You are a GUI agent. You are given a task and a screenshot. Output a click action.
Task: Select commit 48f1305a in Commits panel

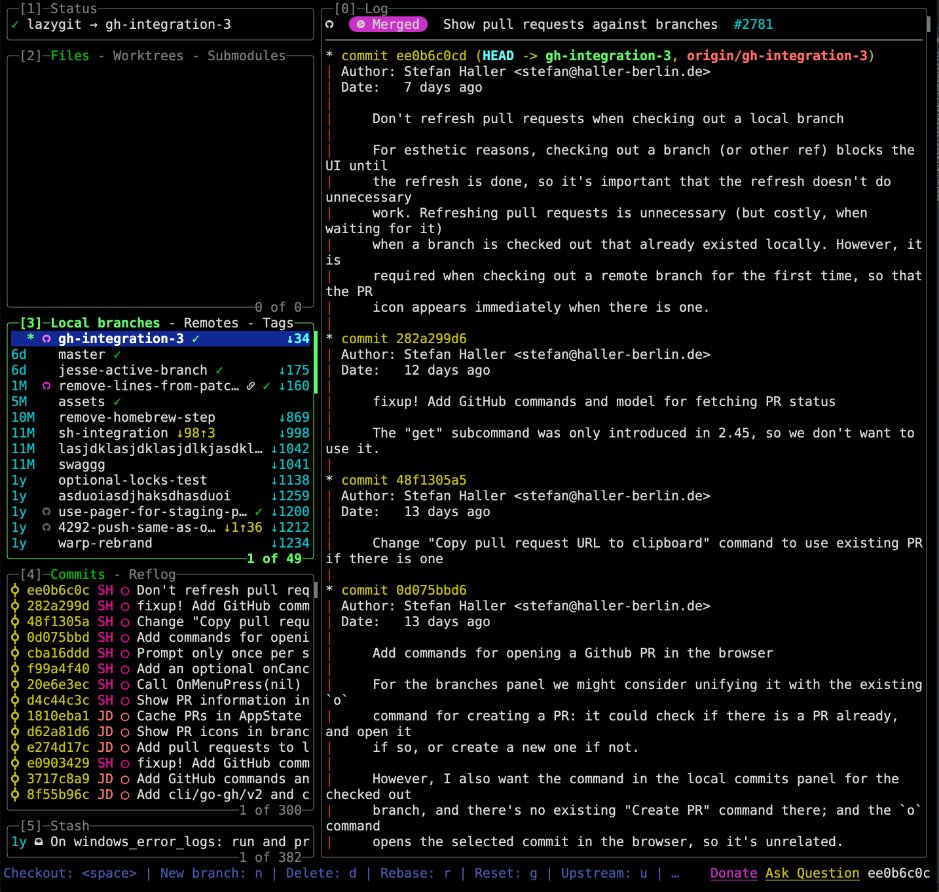[x=160, y=621]
